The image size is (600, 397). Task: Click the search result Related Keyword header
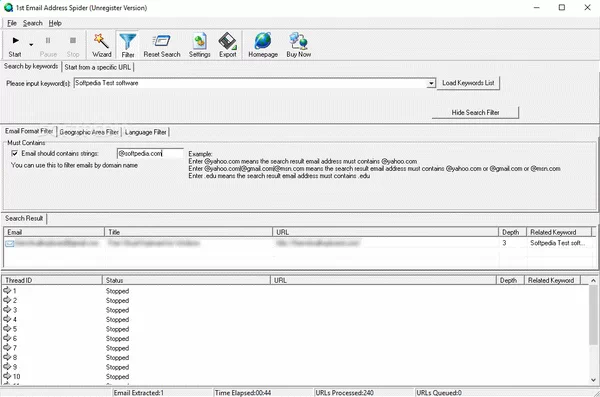[559, 232]
